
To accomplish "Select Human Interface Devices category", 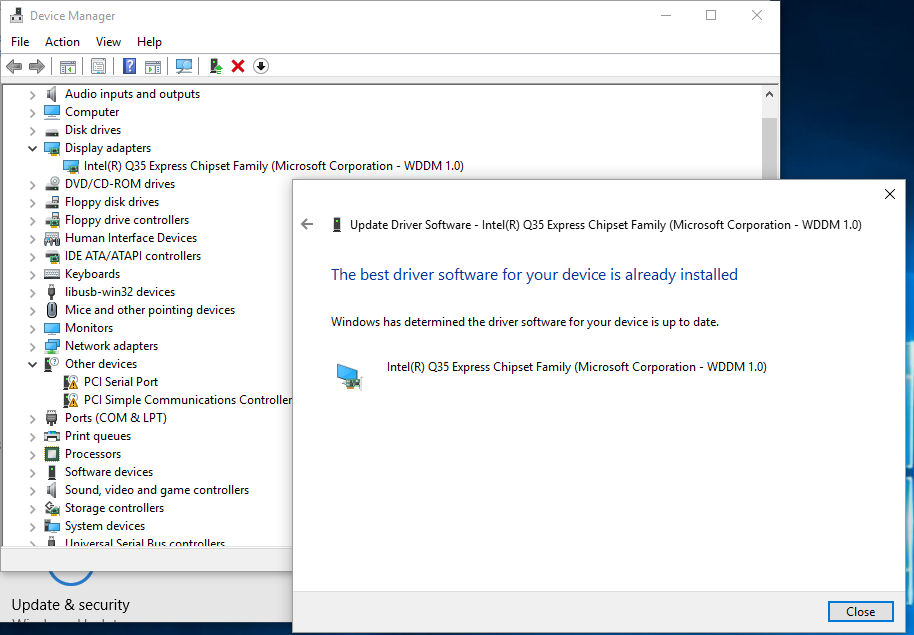I will (131, 238).
